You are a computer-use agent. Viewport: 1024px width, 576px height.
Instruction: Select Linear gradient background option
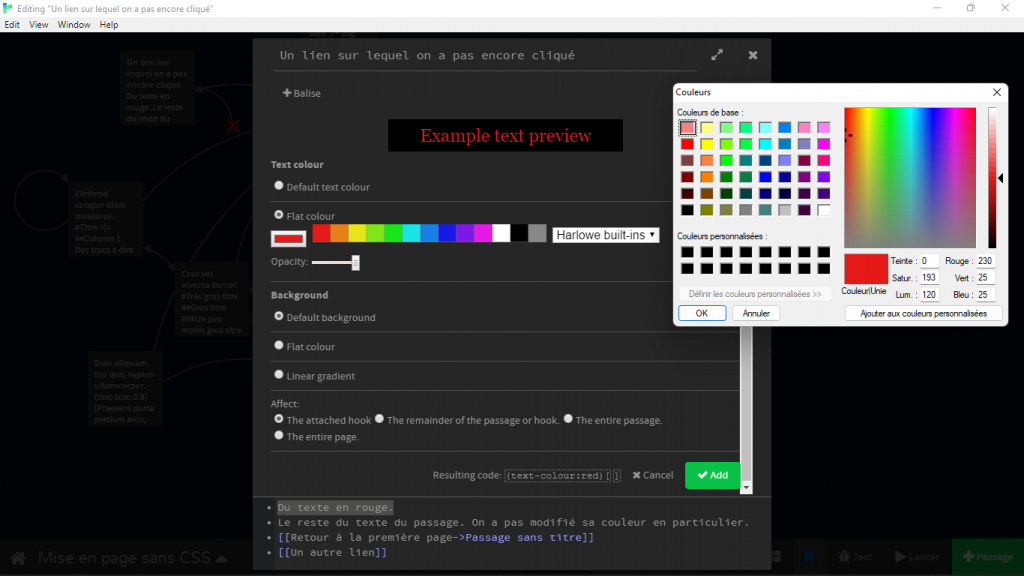[279, 374]
